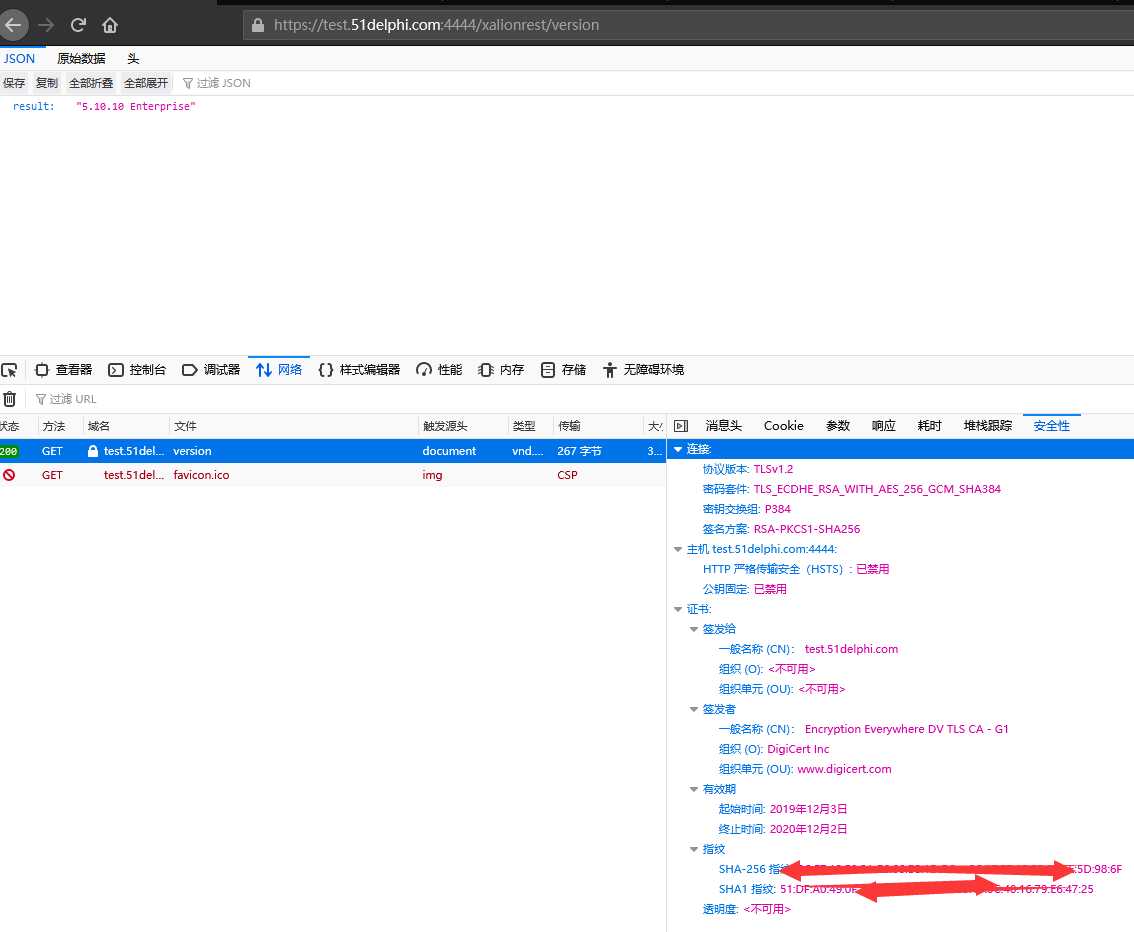
Task: Collapse the 有效期 validity subsection
Action: click(694, 790)
